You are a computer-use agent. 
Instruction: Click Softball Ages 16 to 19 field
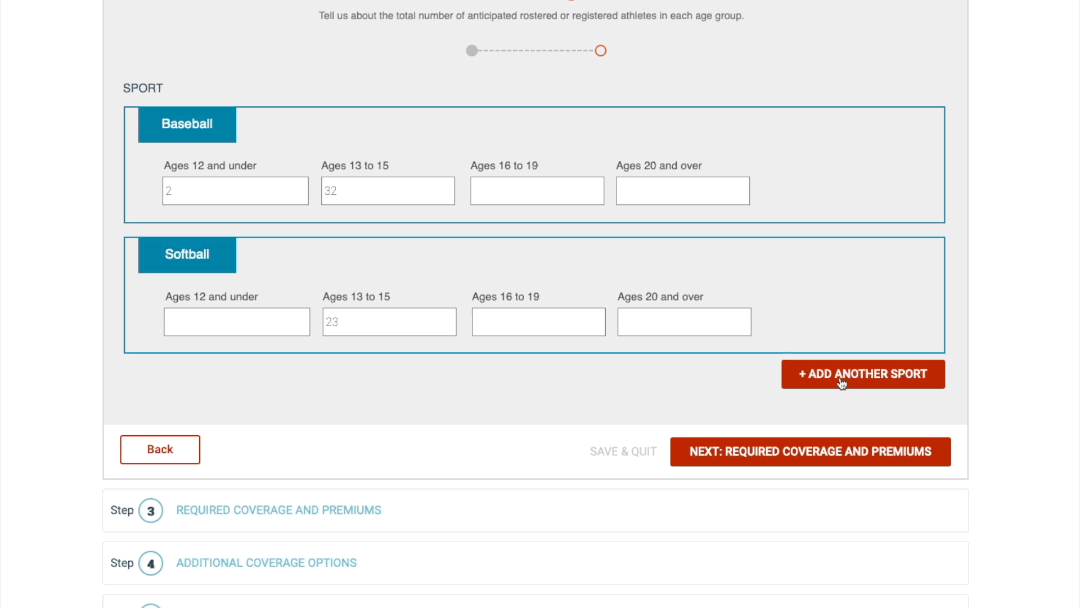click(x=539, y=322)
